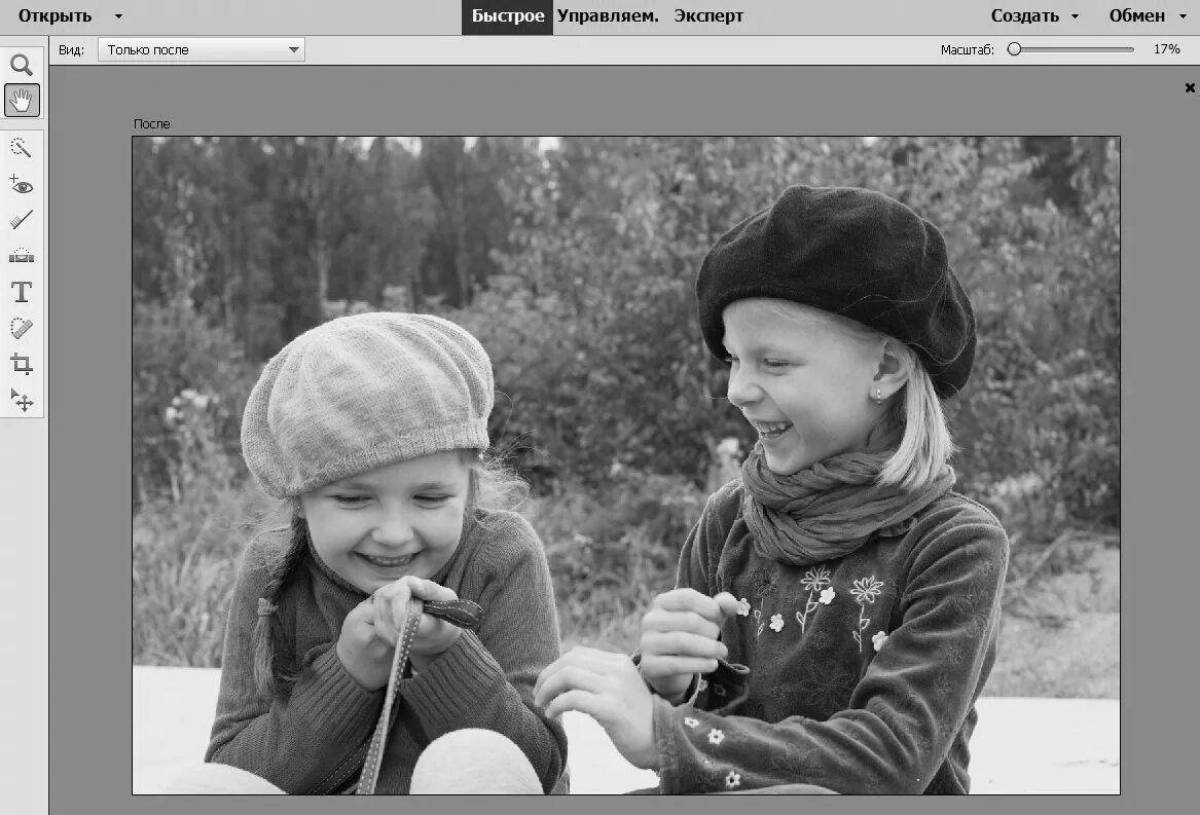Activate the Type tool
Image resolution: width=1200 pixels, height=815 pixels.
pos(22,292)
